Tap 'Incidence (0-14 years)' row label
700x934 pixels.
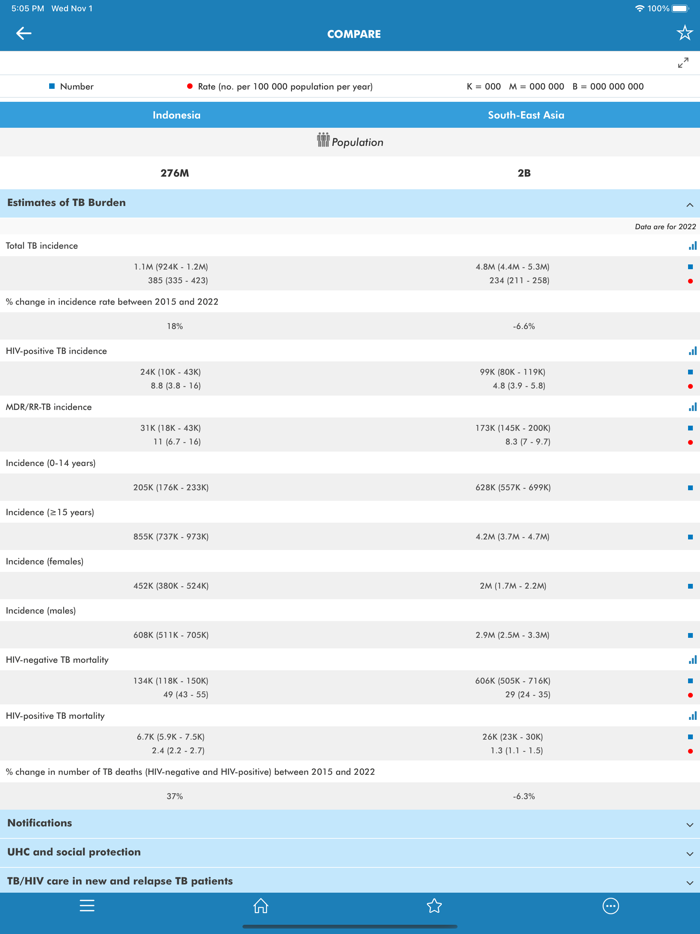(51, 463)
